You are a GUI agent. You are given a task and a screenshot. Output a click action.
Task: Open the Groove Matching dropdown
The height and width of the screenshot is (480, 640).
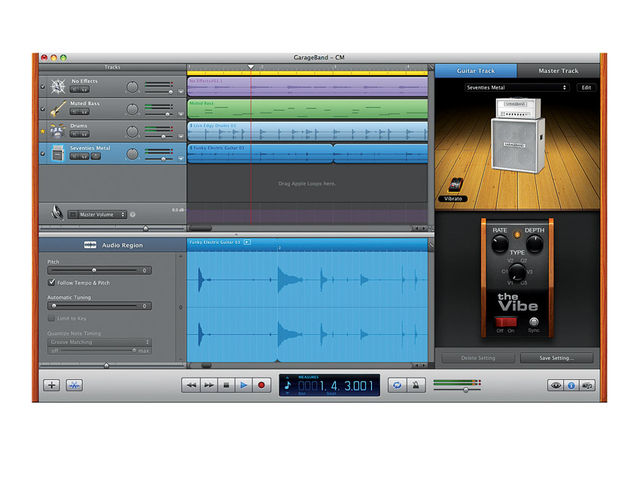coord(99,342)
